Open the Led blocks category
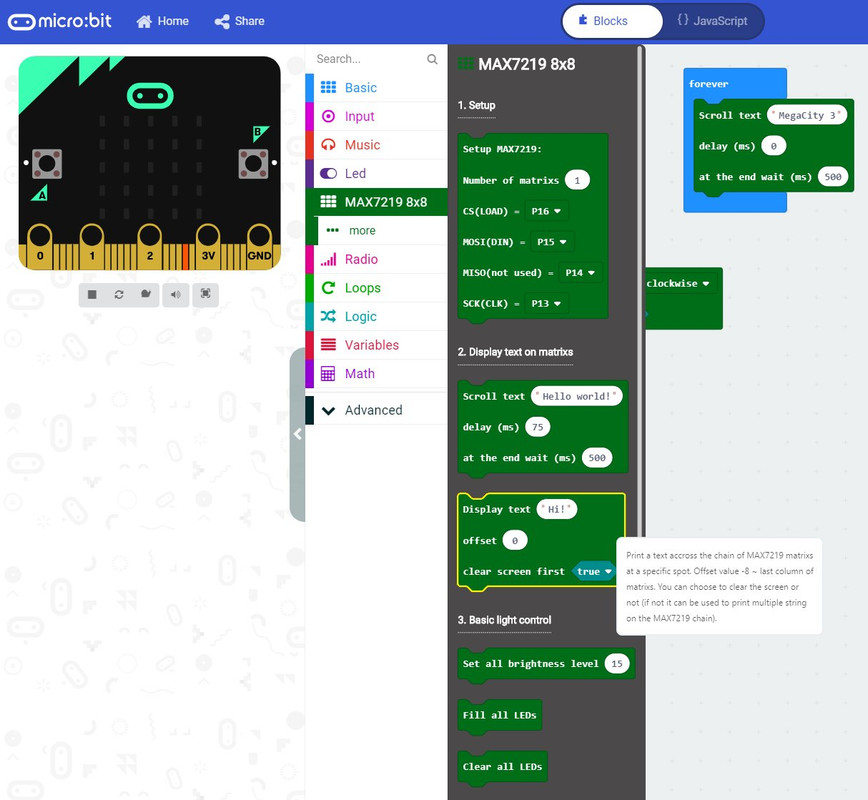 [376, 174]
